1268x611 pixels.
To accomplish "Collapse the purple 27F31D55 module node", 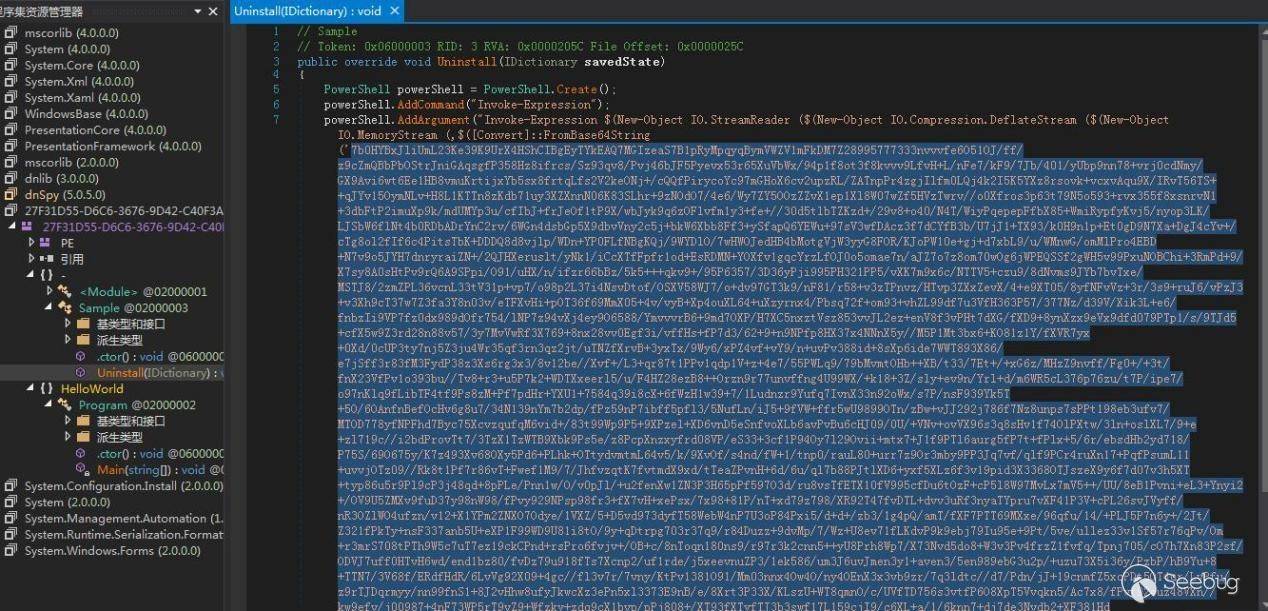I will pyautogui.click(x=11, y=227).
